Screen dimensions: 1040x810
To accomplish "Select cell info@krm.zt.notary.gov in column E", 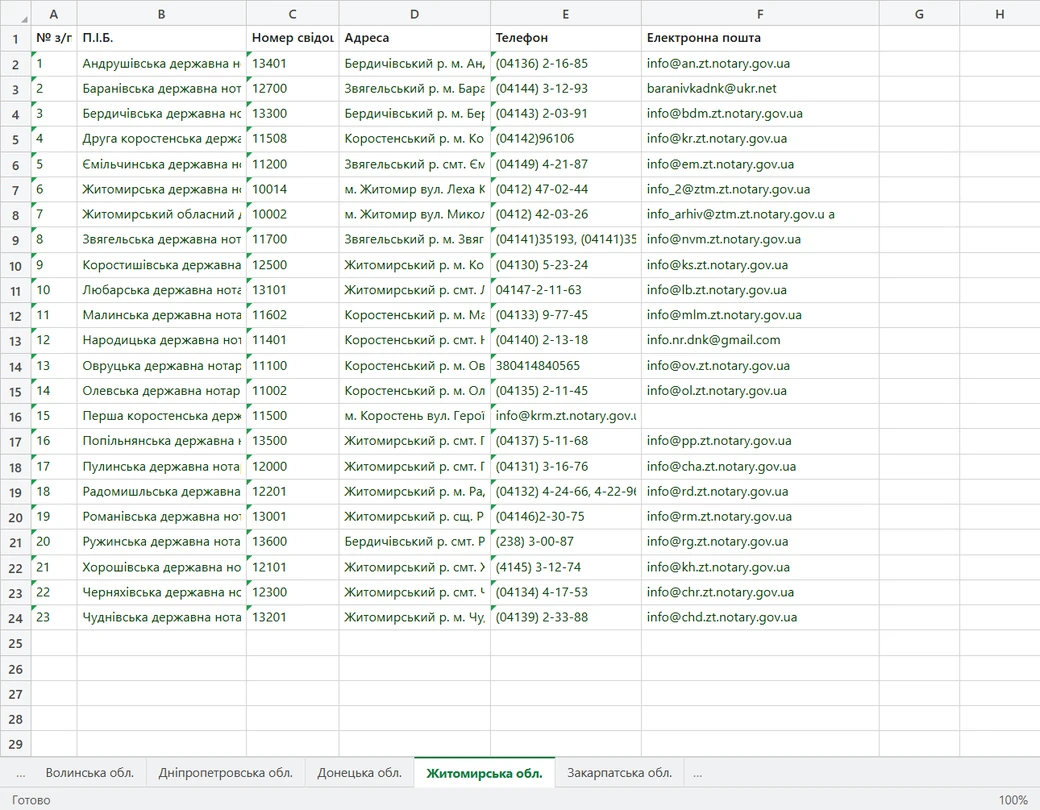I will (x=566, y=416).
